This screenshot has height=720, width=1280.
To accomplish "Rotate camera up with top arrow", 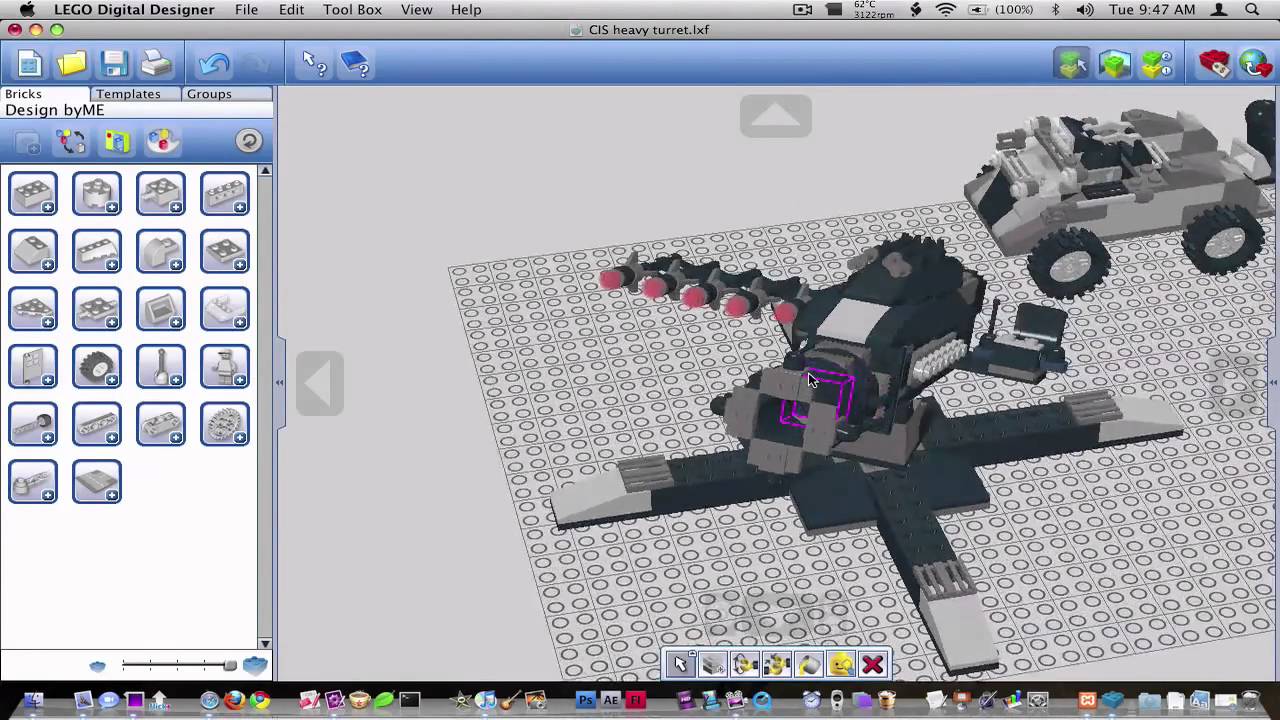I will point(776,116).
